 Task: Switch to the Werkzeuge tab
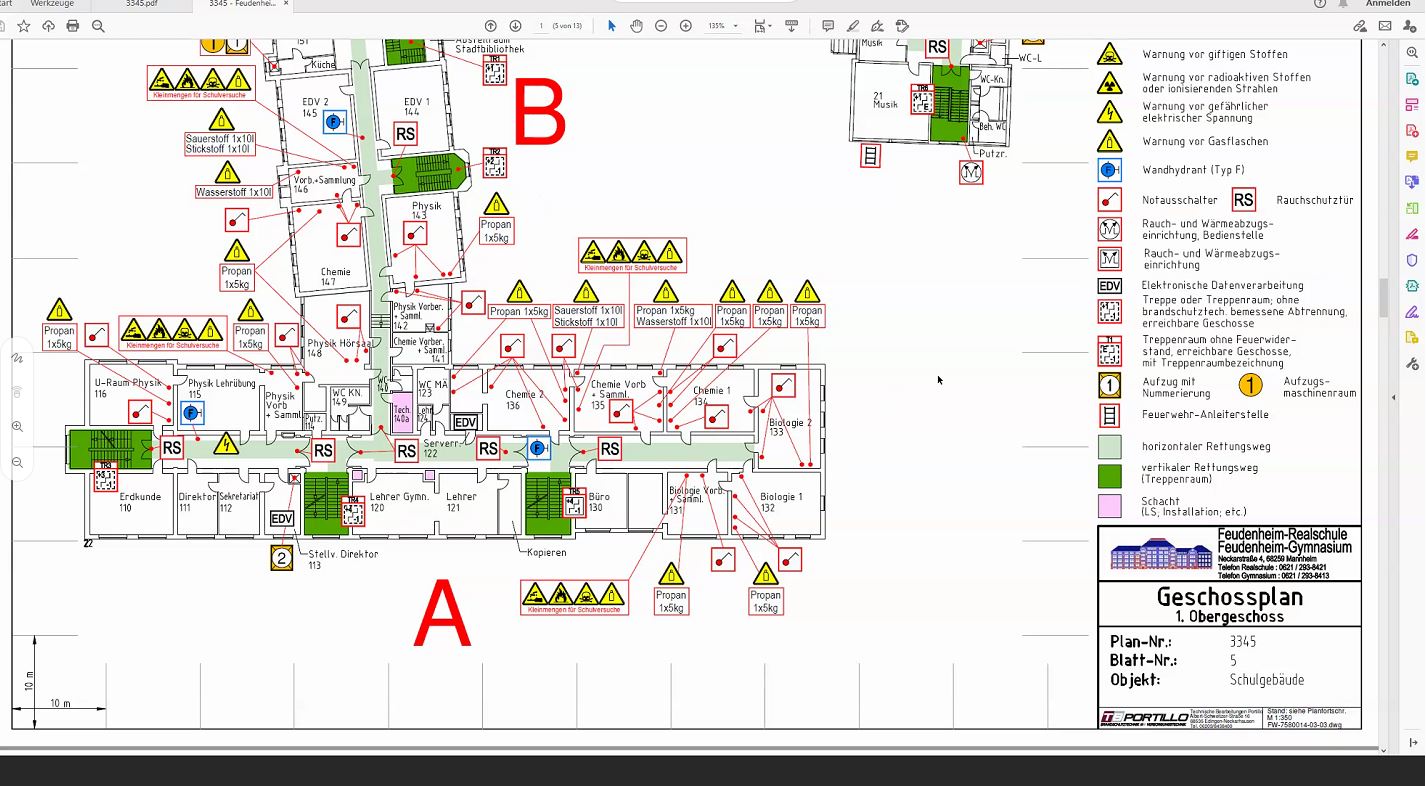[x=52, y=5]
